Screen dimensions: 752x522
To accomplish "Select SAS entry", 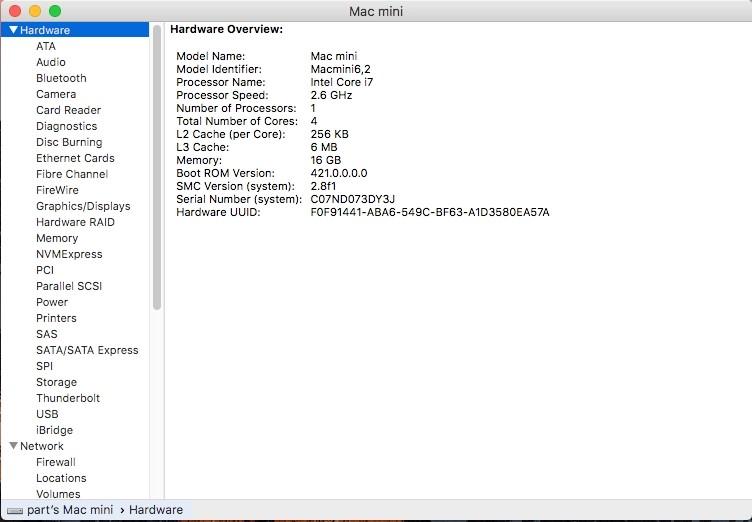I will tap(47, 334).
